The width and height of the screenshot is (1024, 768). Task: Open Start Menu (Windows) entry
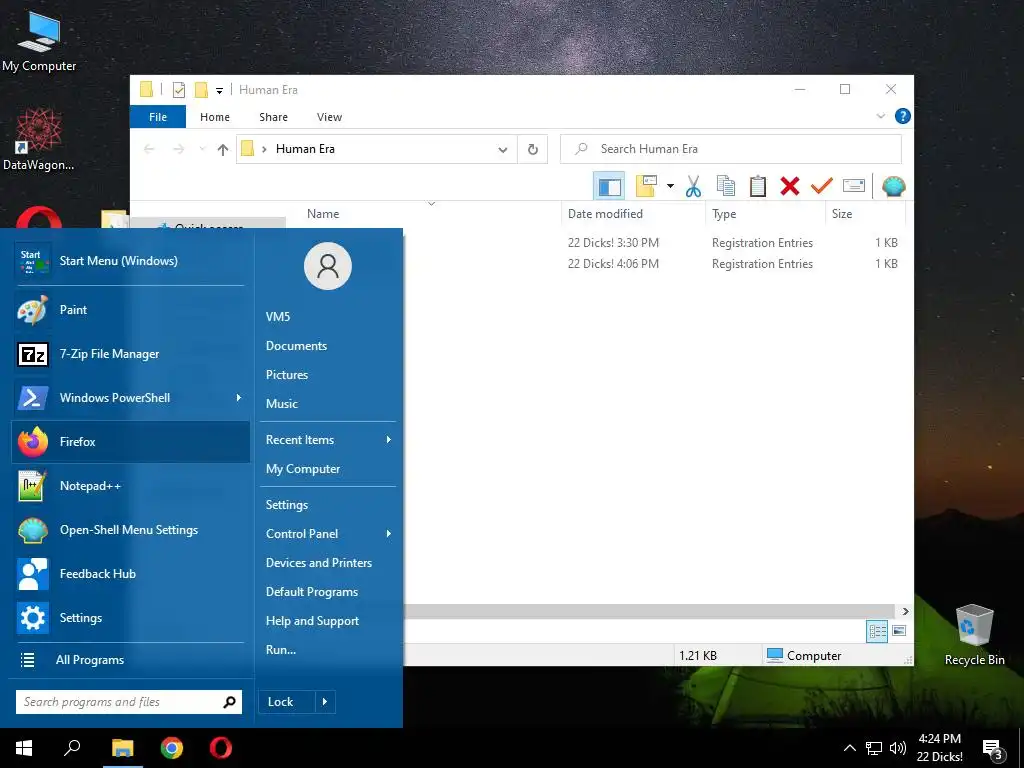tap(131, 261)
